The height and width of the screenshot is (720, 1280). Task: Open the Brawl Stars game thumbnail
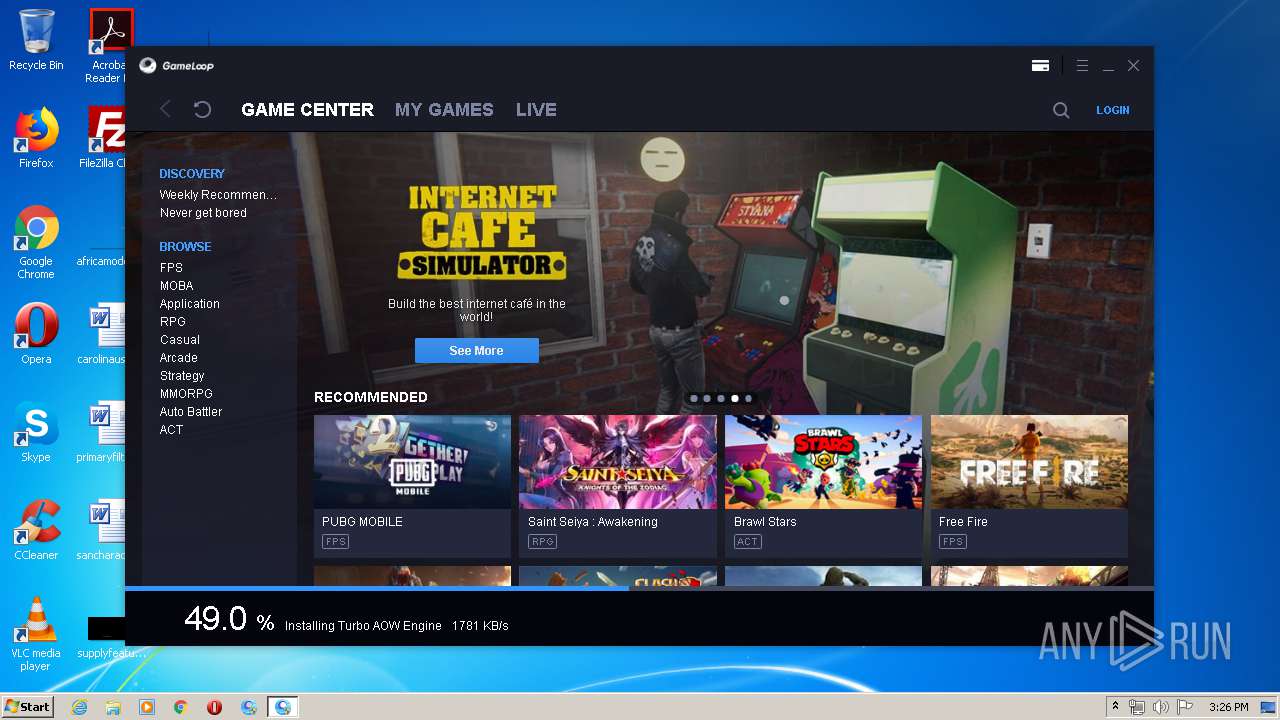(x=823, y=462)
